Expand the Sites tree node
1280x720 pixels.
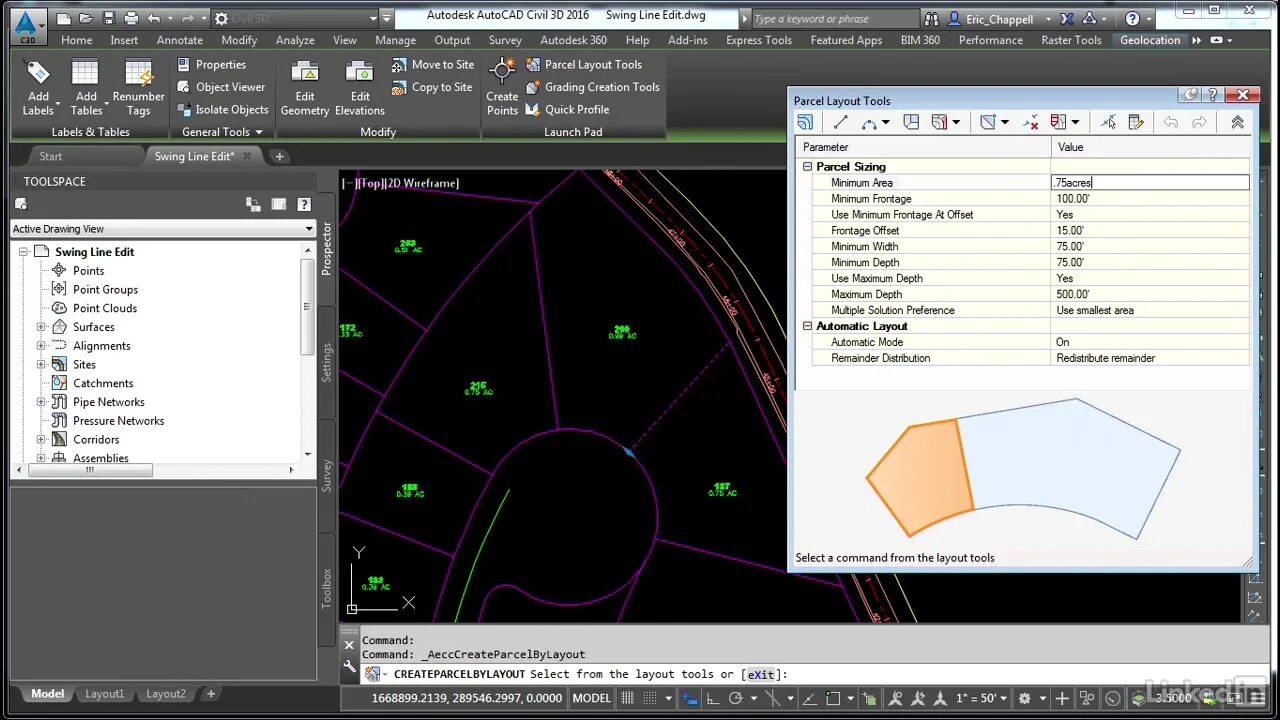[41, 364]
